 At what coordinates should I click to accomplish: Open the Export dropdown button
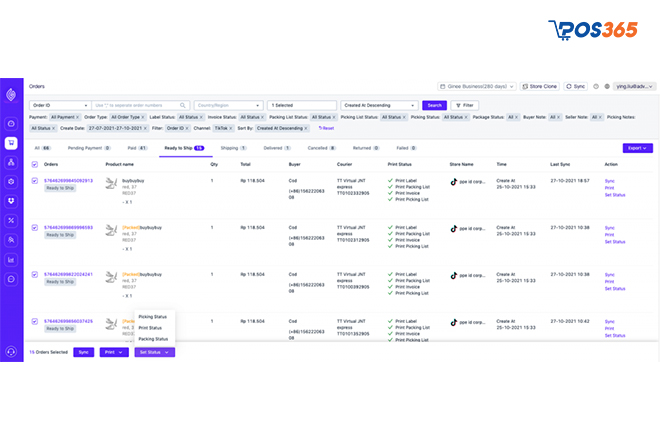pyautogui.click(x=637, y=147)
